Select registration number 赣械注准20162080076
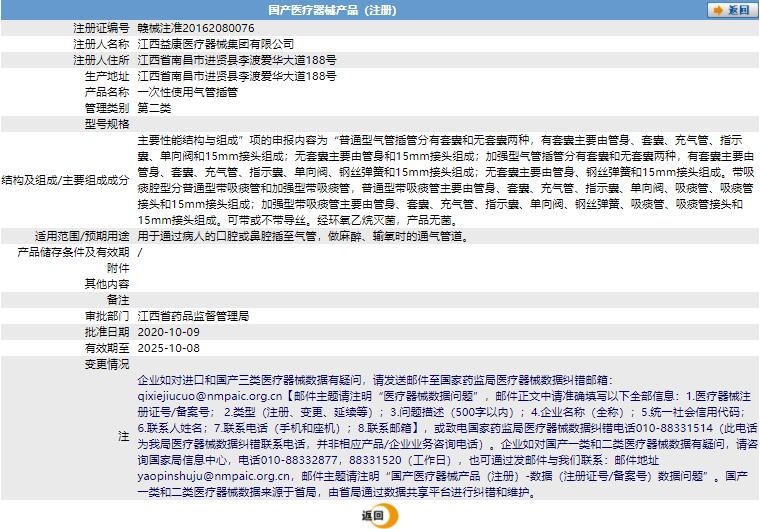 pos(196,28)
